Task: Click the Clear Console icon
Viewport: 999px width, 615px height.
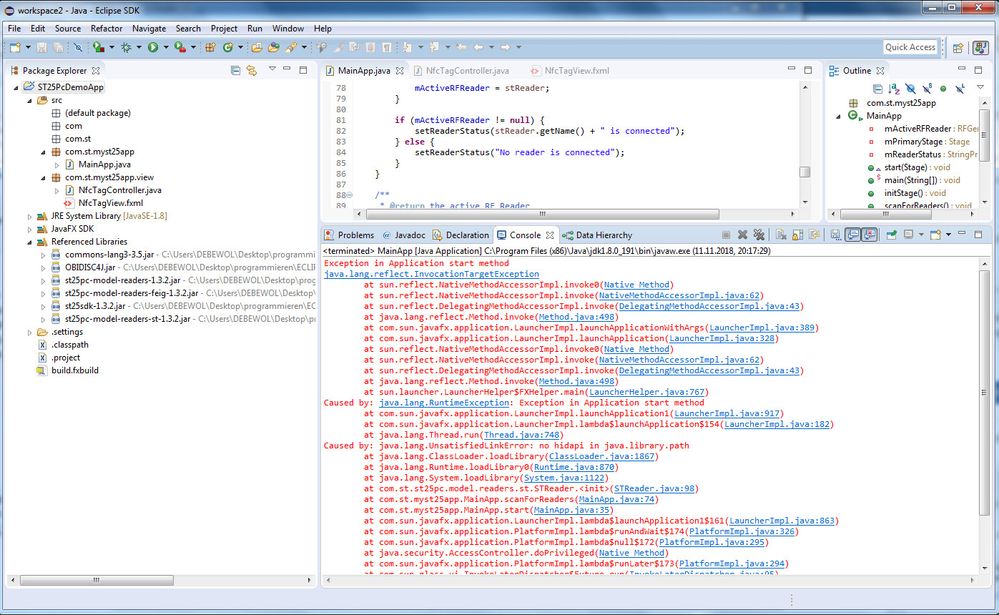Action: pyautogui.click(x=781, y=235)
